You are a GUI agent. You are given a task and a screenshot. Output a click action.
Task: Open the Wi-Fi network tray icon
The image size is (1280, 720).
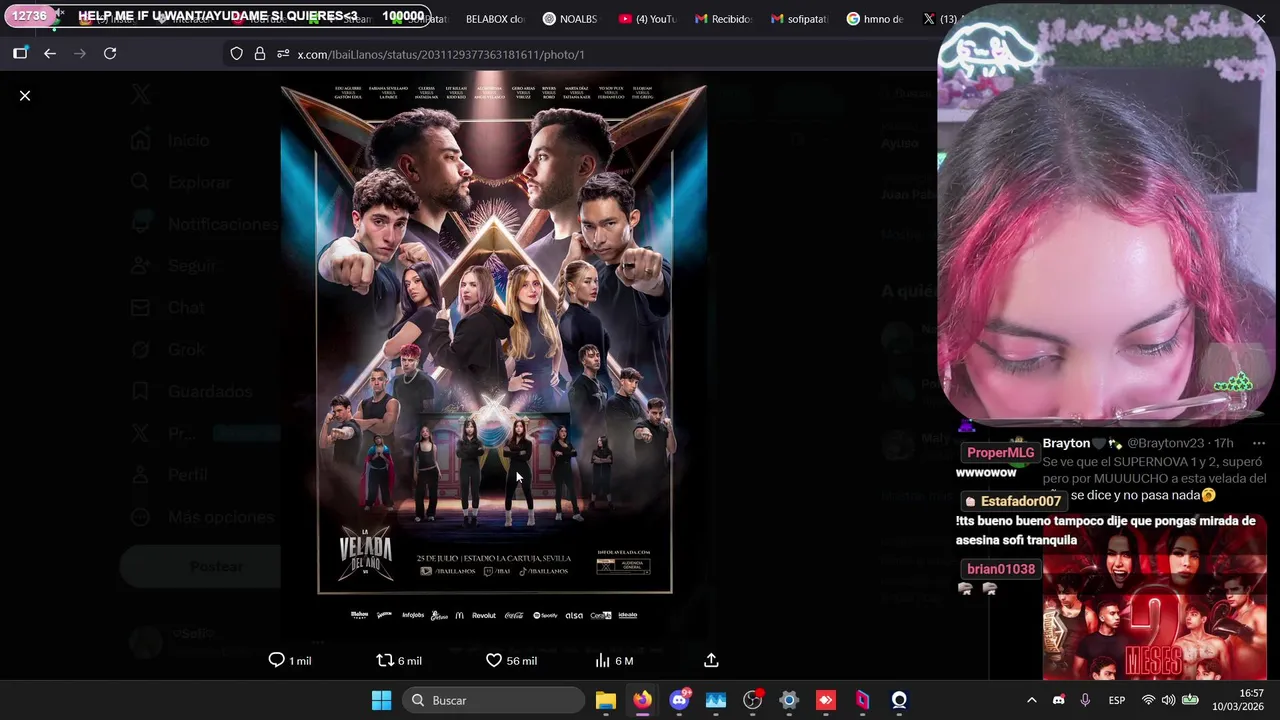click(1148, 700)
